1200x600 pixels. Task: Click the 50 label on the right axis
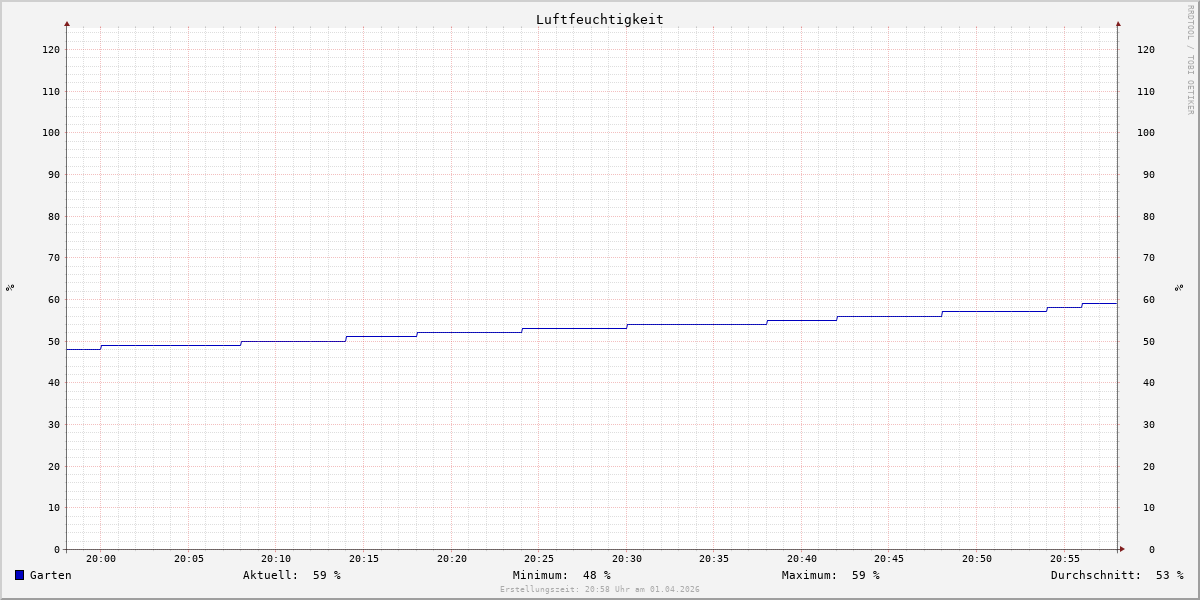coord(1146,341)
